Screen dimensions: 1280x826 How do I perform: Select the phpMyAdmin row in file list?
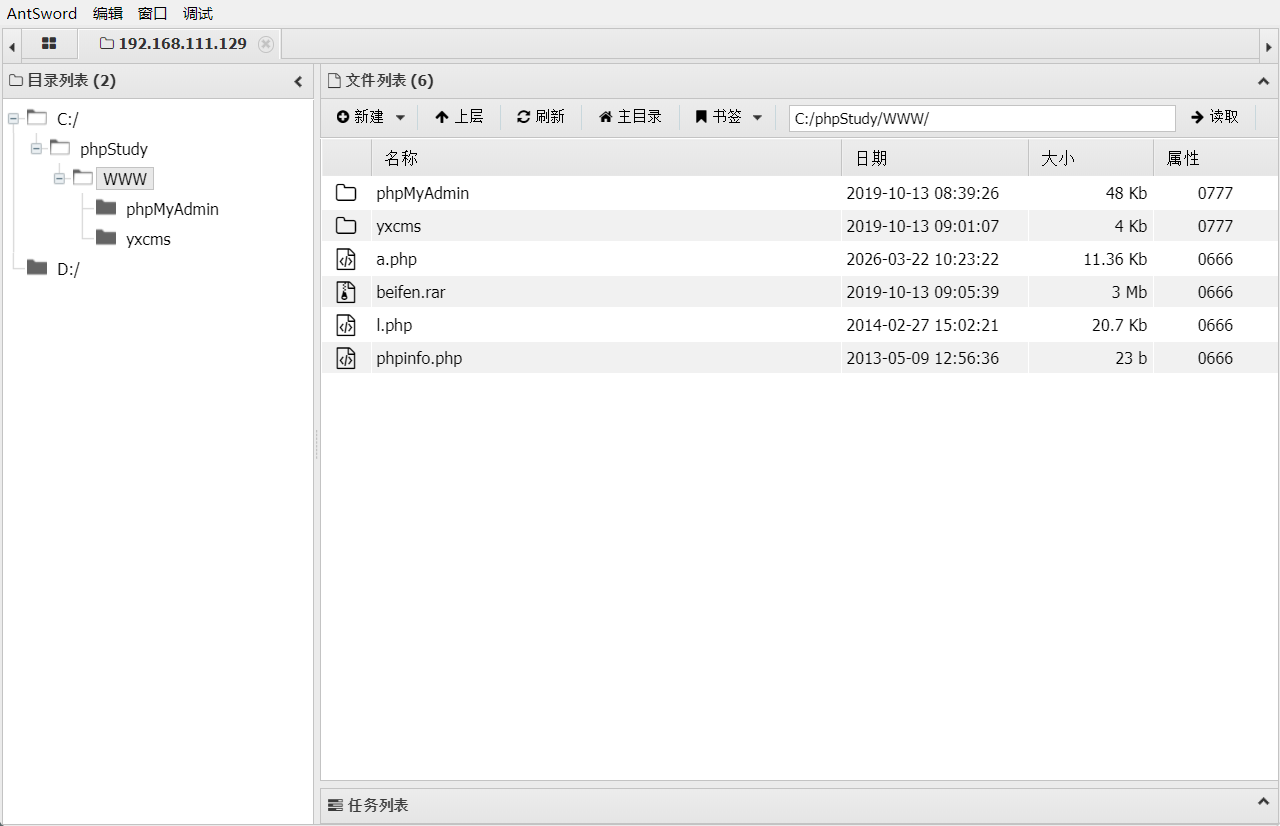point(799,193)
